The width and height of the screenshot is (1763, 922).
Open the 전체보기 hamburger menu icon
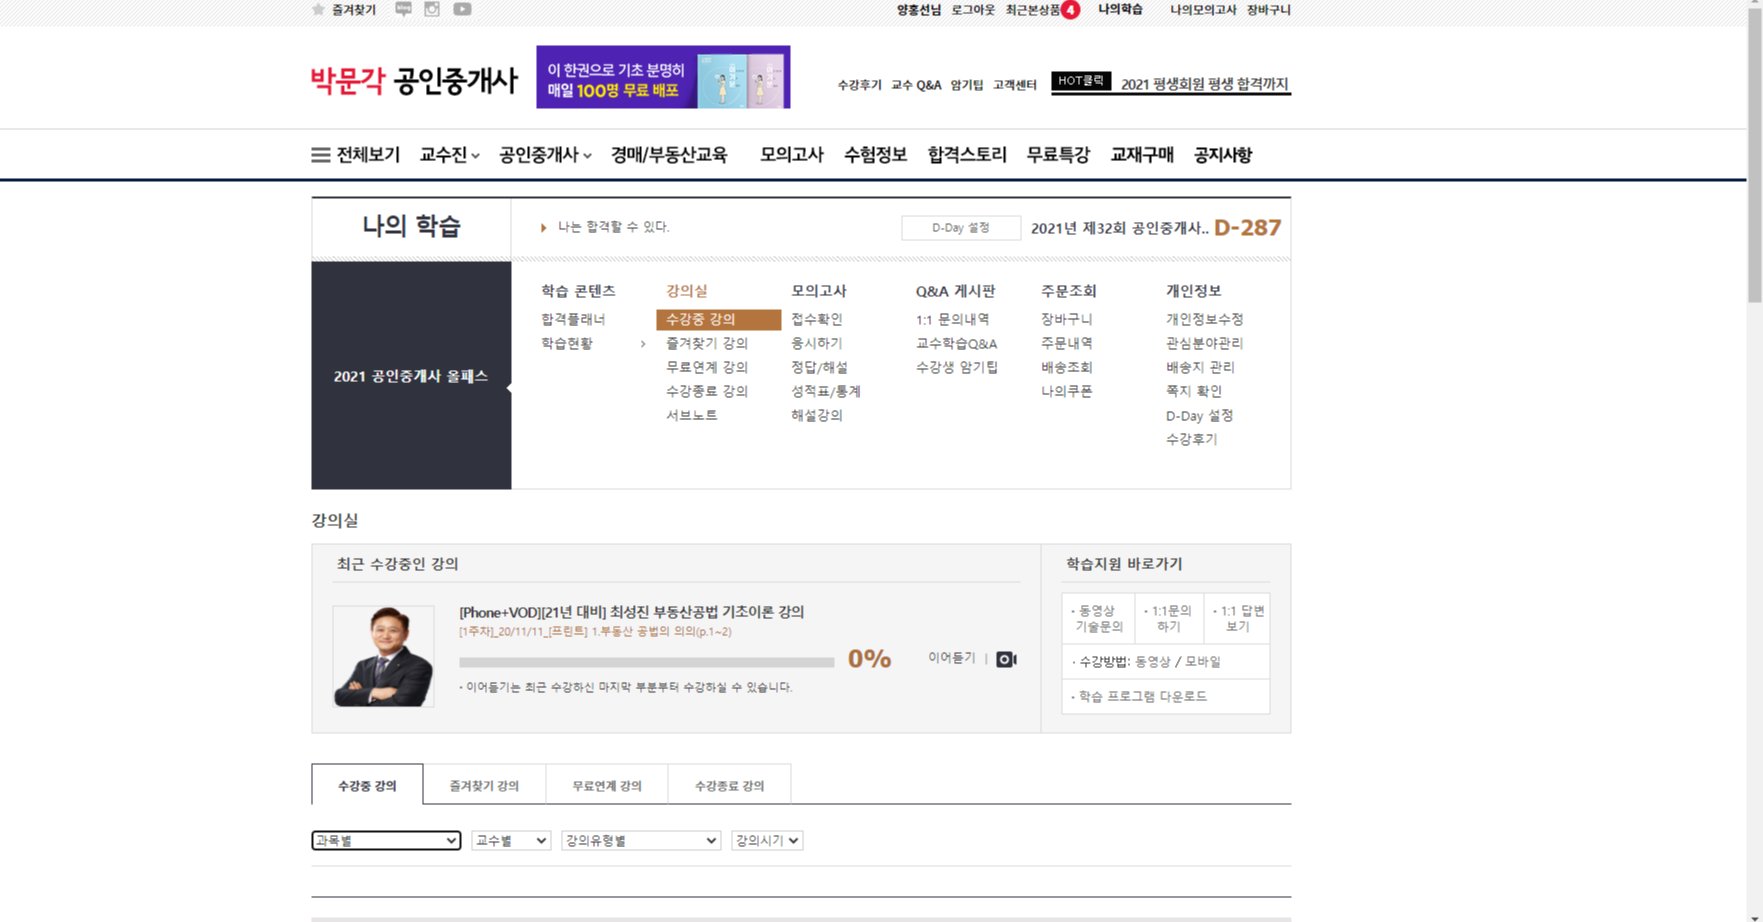coord(320,155)
